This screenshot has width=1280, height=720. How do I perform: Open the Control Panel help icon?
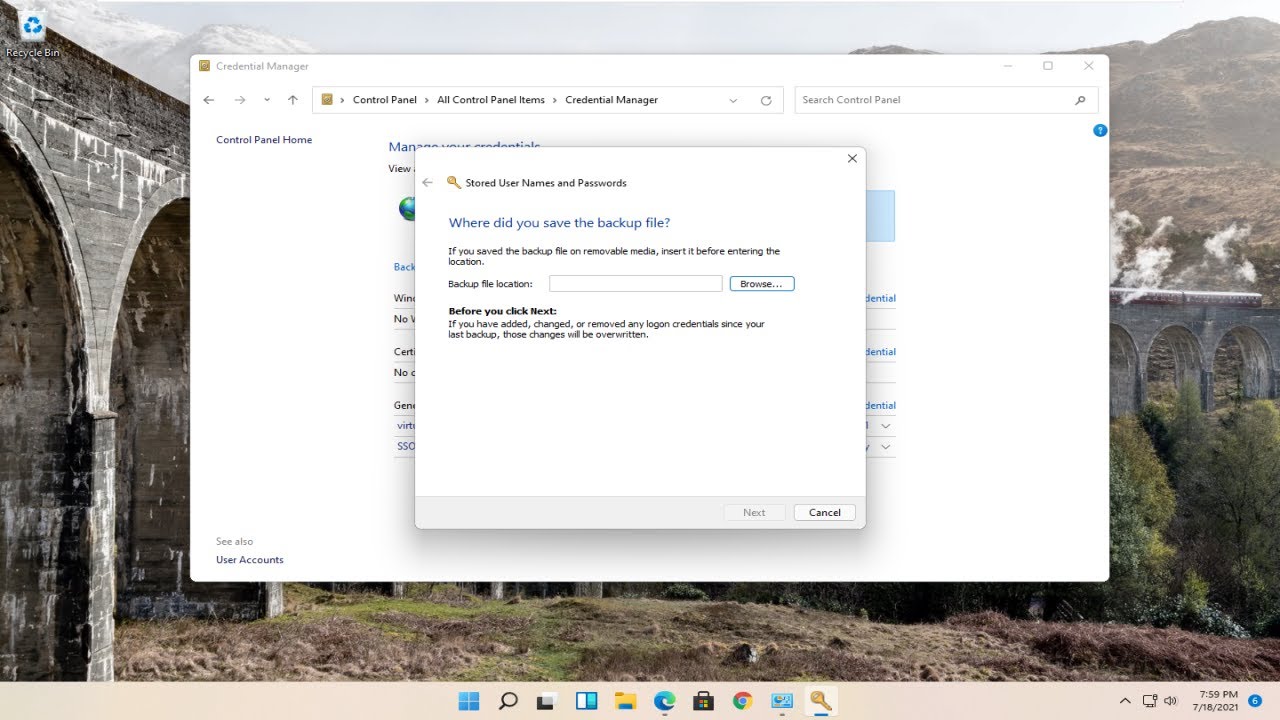[1100, 130]
